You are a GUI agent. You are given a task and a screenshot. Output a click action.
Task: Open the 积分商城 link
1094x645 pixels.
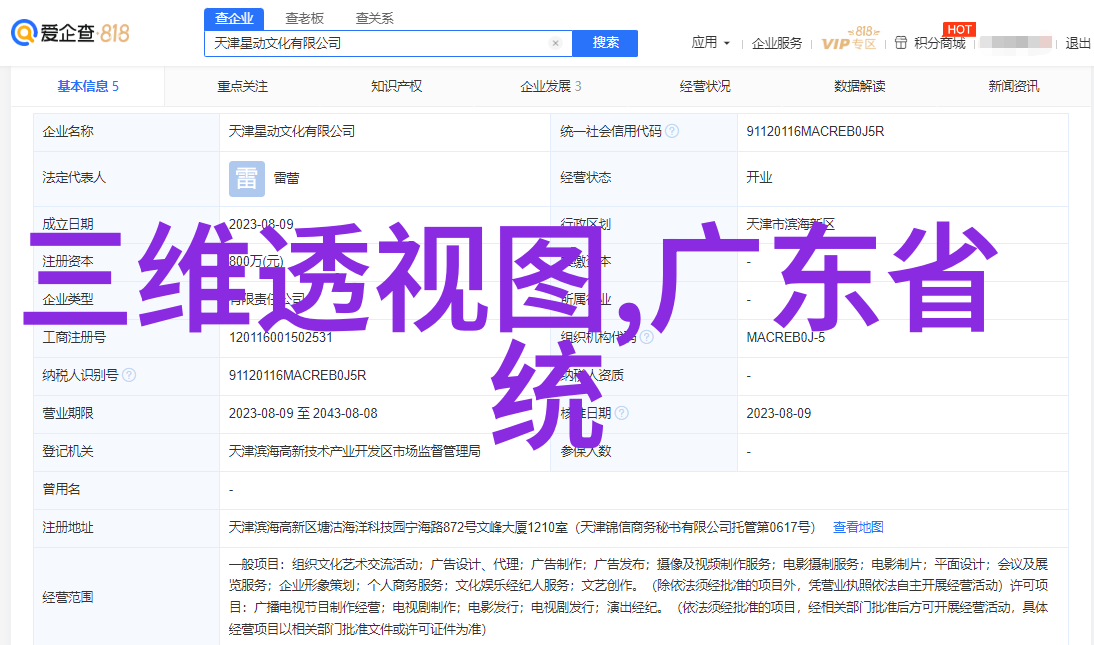point(939,43)
